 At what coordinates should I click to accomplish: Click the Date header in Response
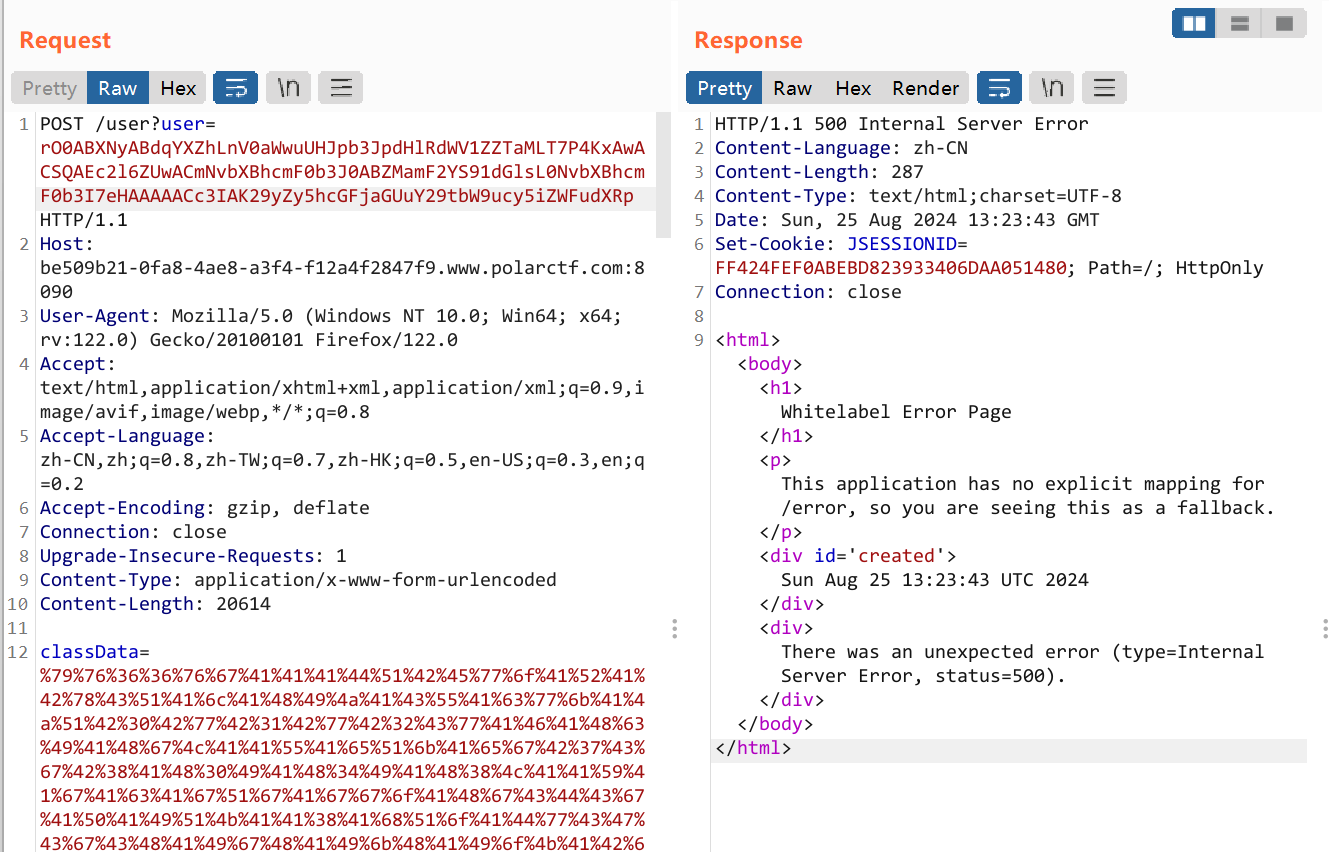906,220
